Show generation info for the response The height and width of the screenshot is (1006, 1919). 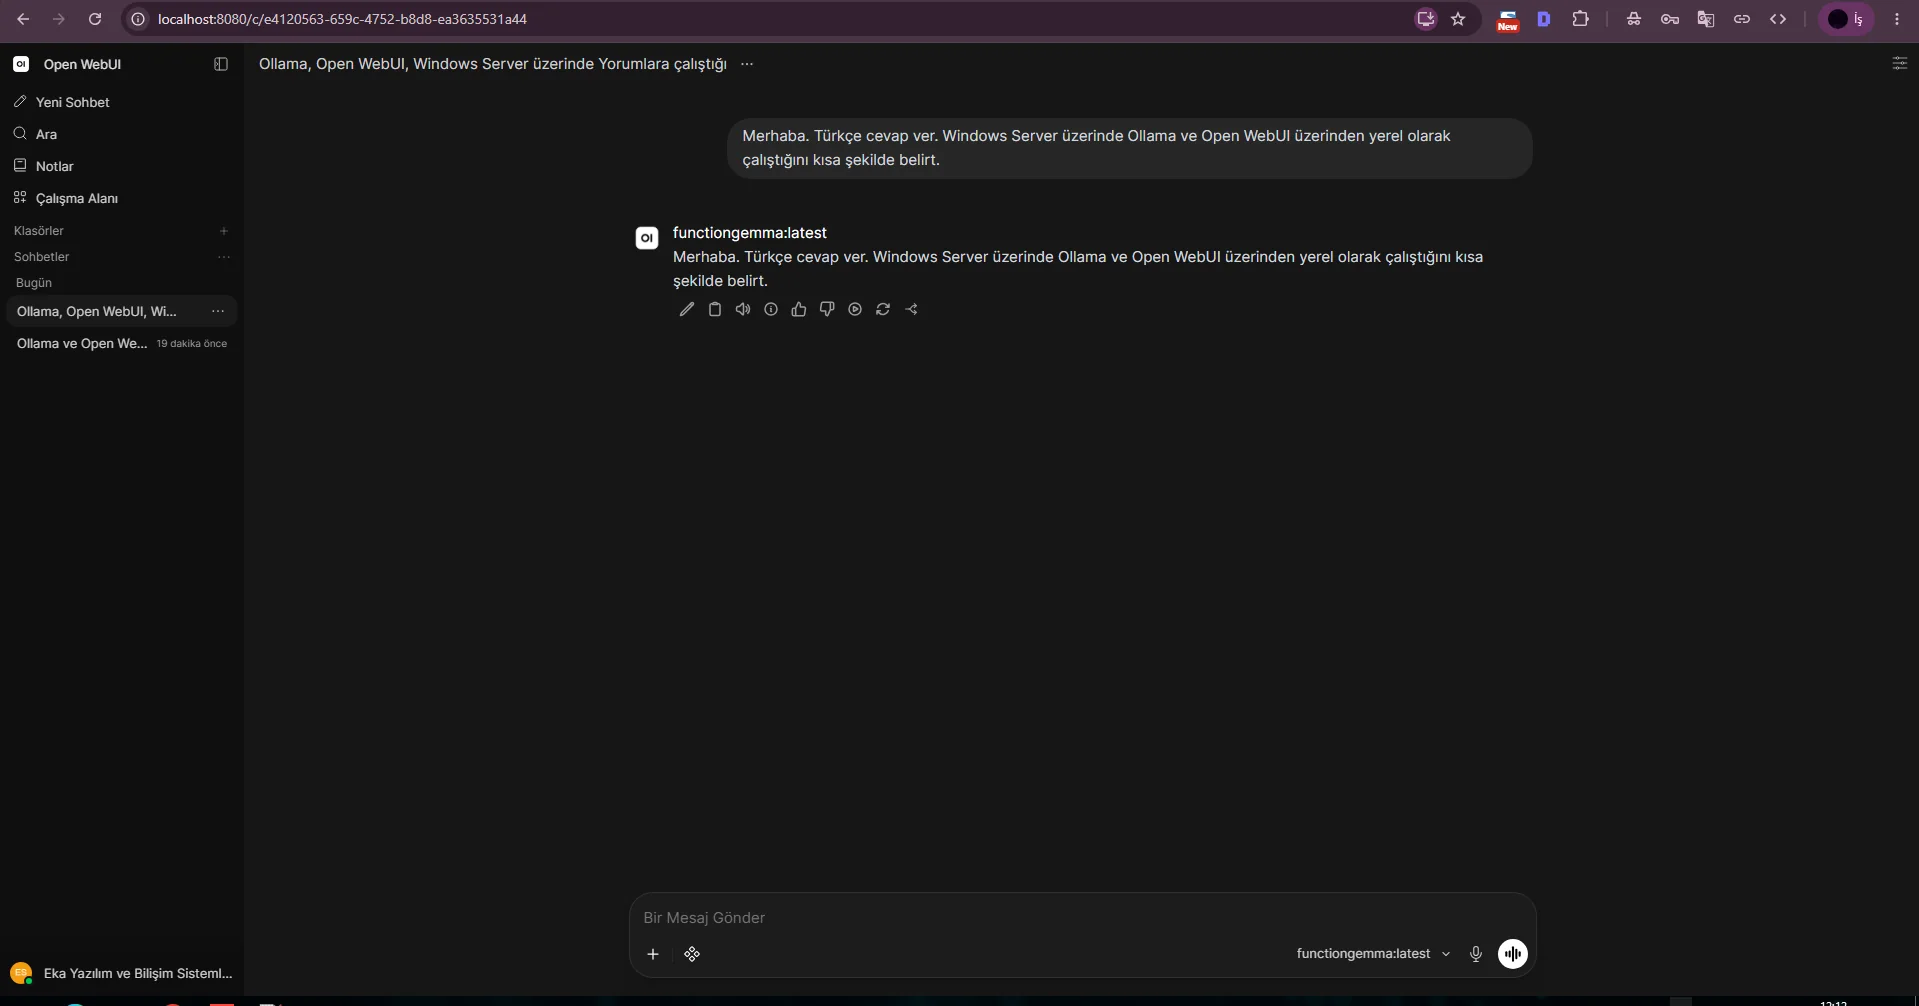[x=770, y=310]
